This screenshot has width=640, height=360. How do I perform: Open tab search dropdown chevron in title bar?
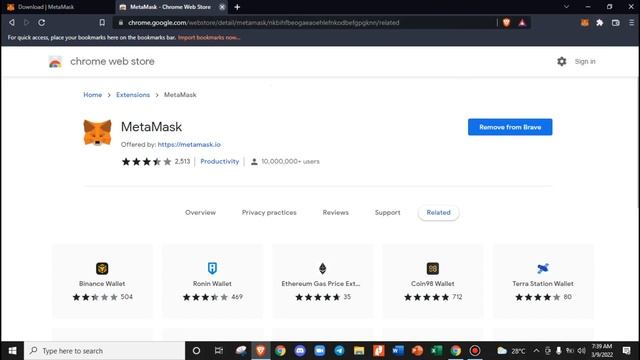coord(566,7)
